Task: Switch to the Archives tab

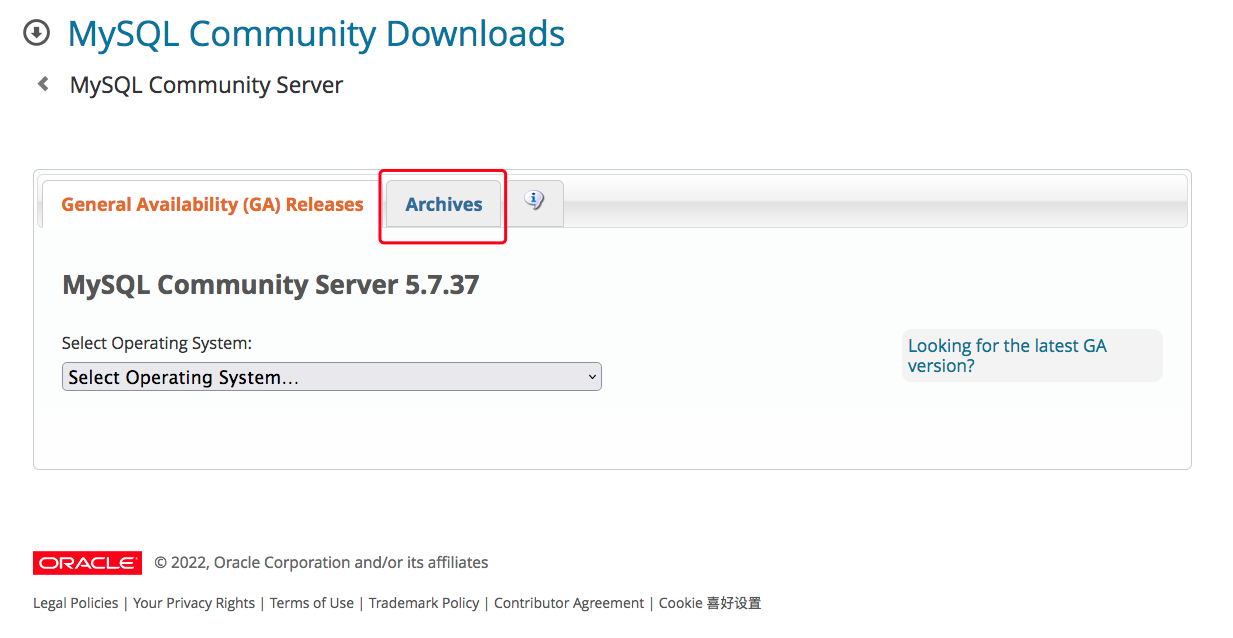Action: (444, 204)
